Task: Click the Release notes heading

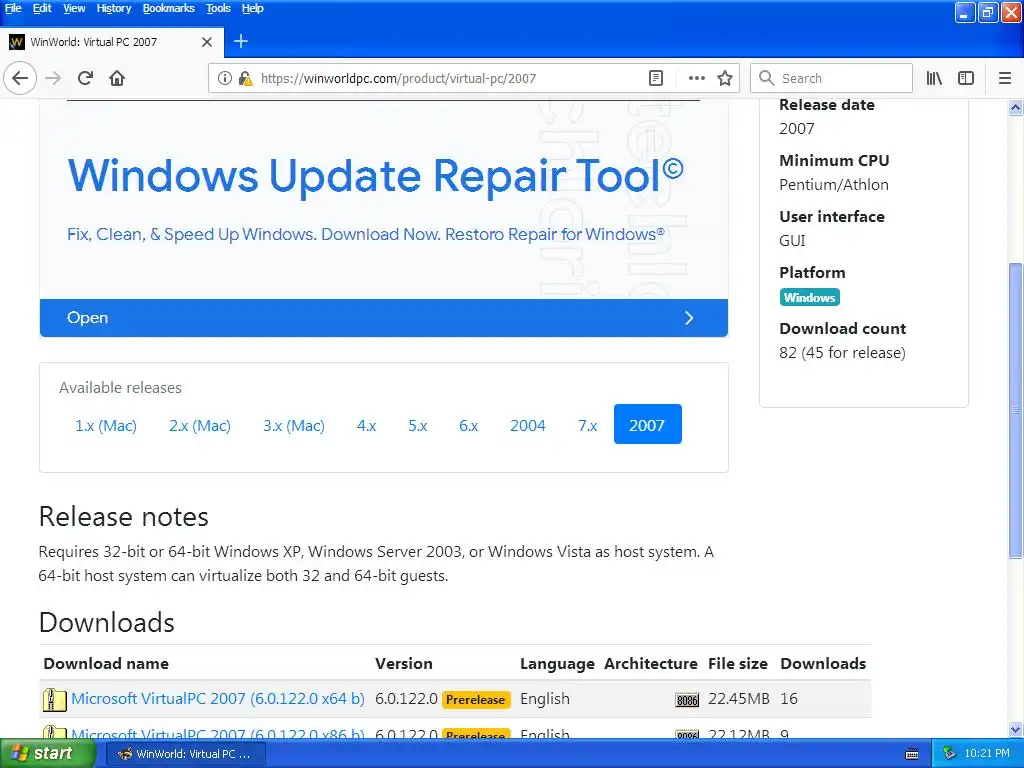Action: click(x=123, y=517)
